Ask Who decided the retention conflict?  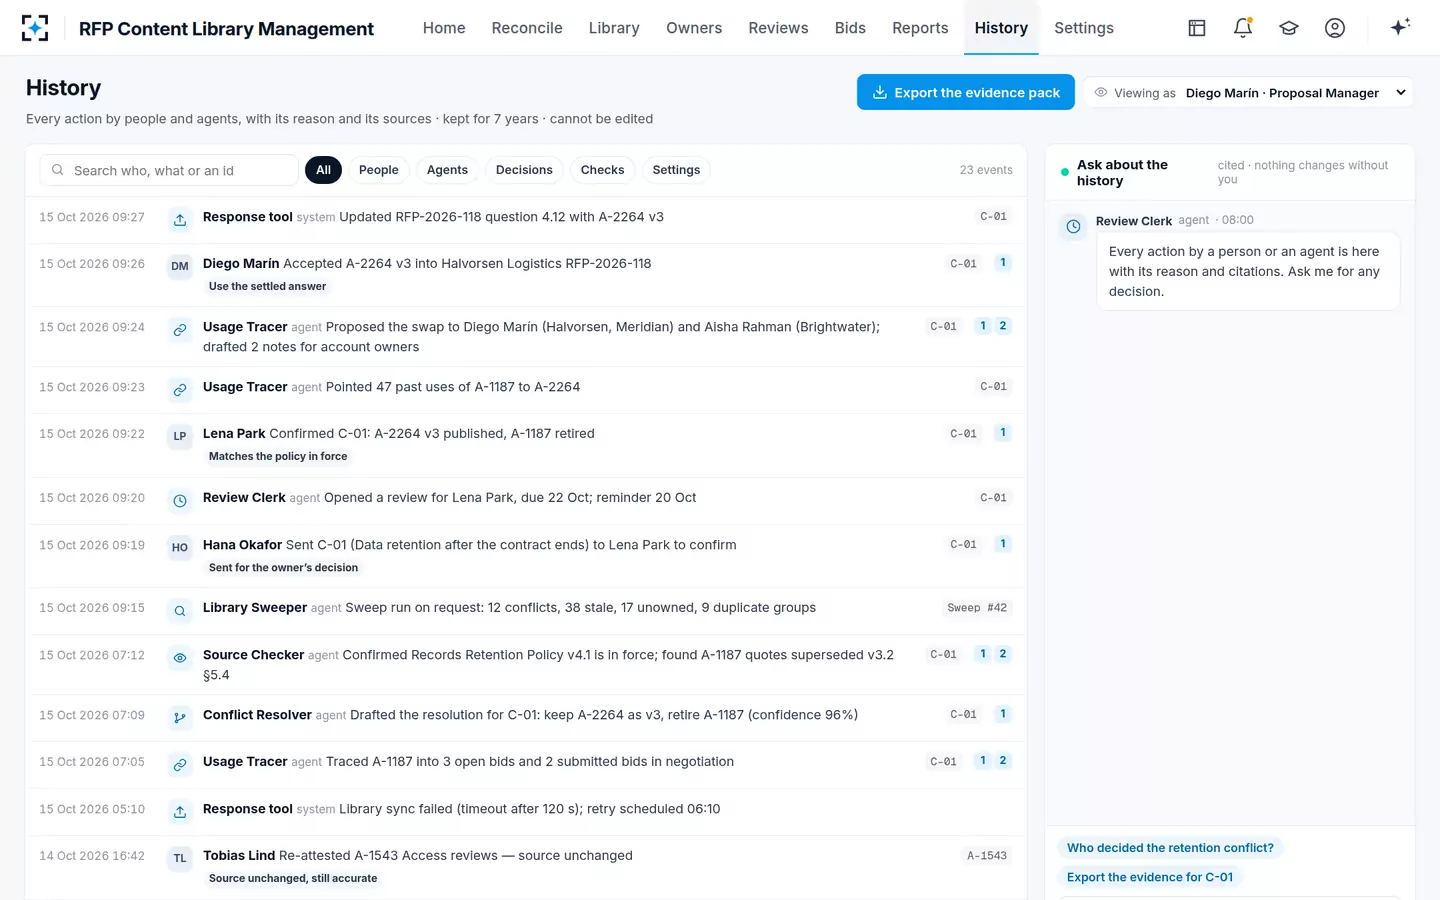coord(1170,848)
